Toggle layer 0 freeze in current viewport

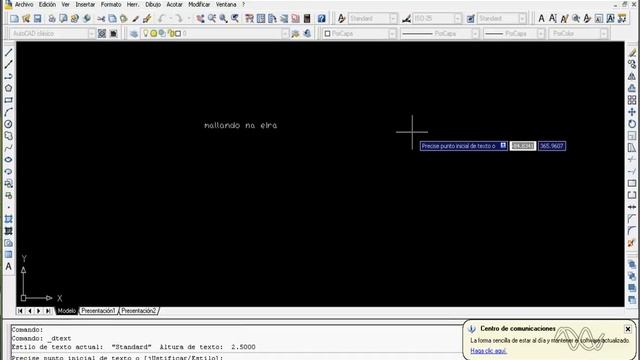pyautogui.click(x=162, y=33)
